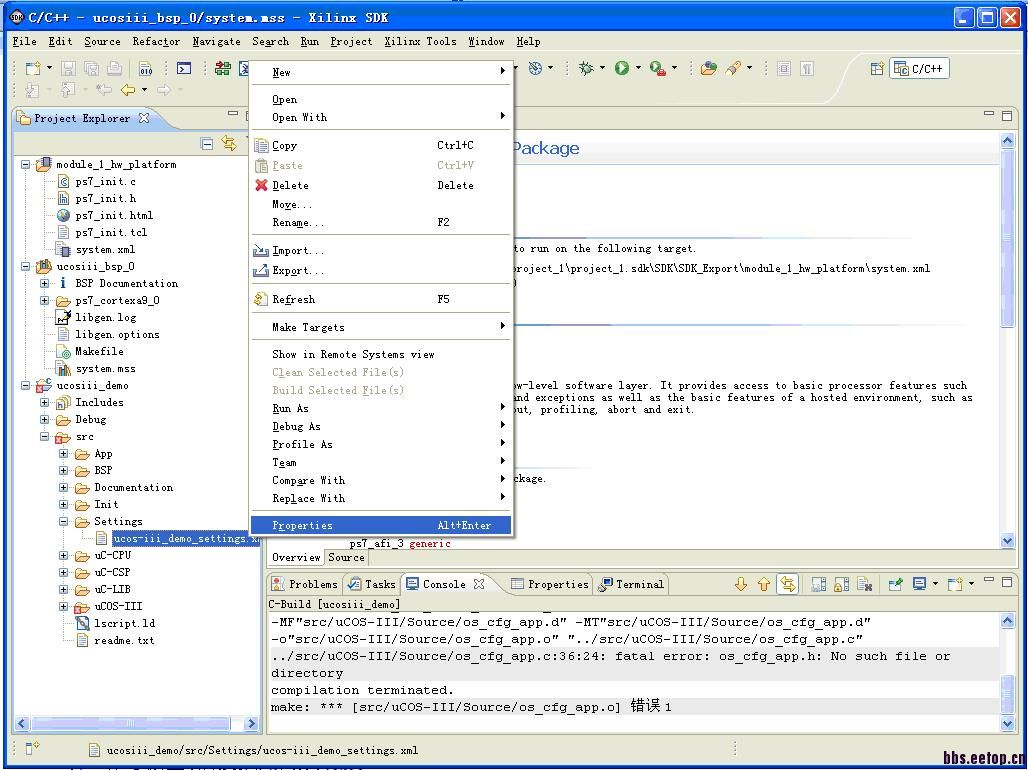The image size is (1028, 770).
Task: Click Project Explorer horizontal scrollbar
Action: click(130, 723)
